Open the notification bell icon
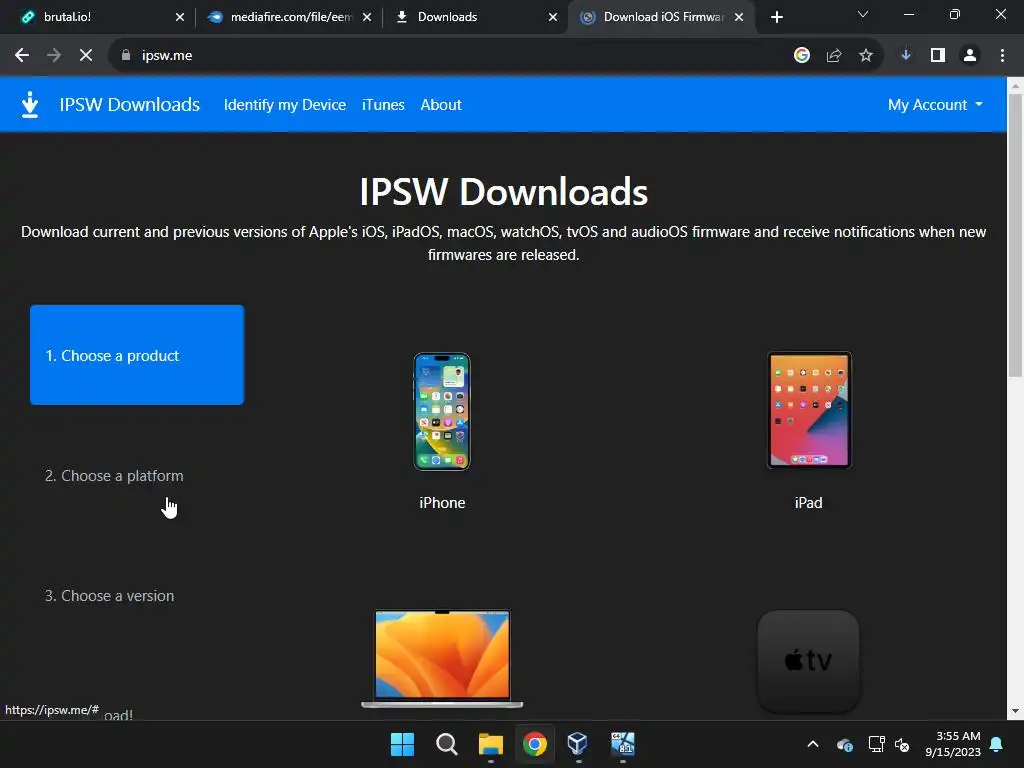This screenshot has width=1024, height=768. pyautogui.click(x=997, y=744)
